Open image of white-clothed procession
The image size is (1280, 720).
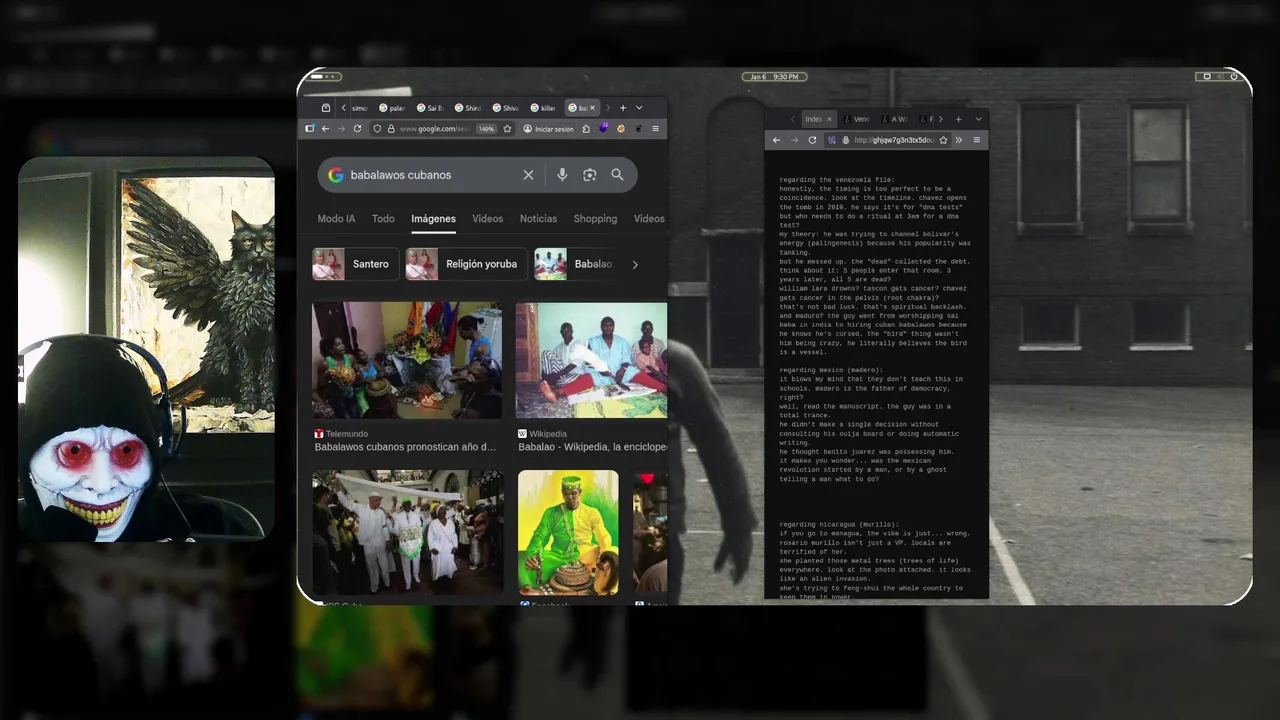tap(408, 533)
